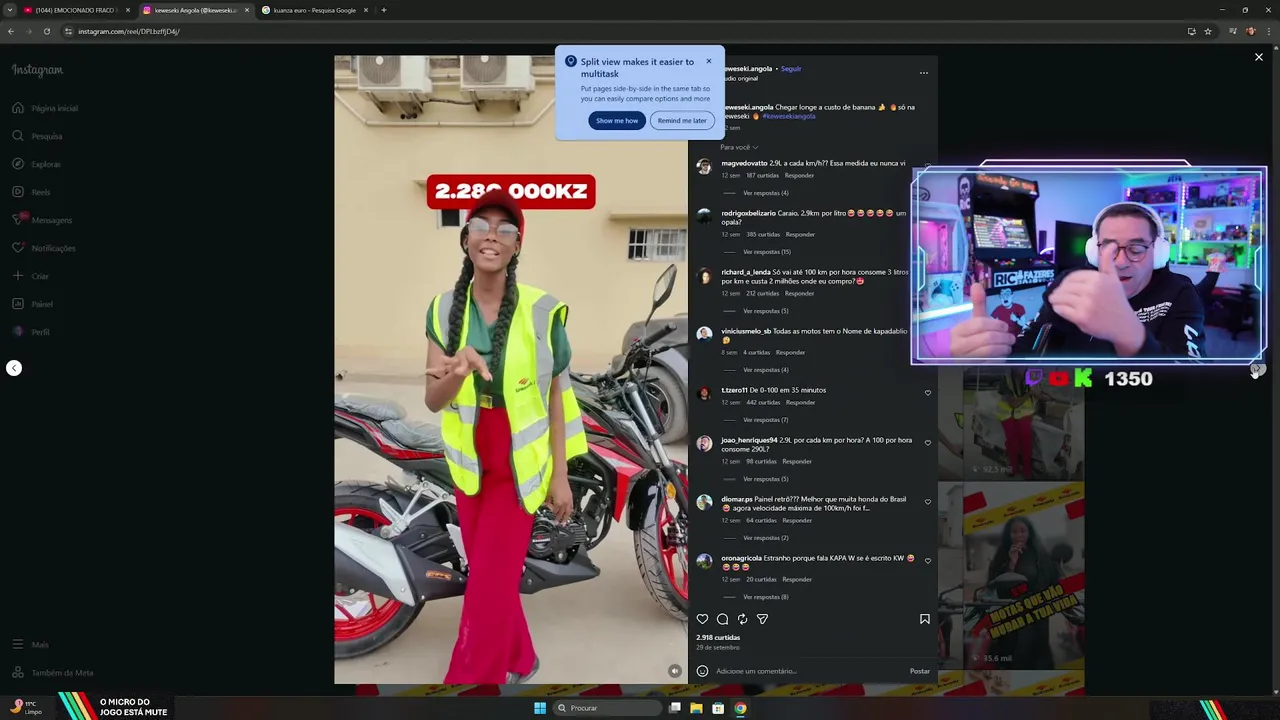Open the three-dots options menu for the post
Screen dimensions: 1280x720
pyautogui.click(x=923, y=73)
